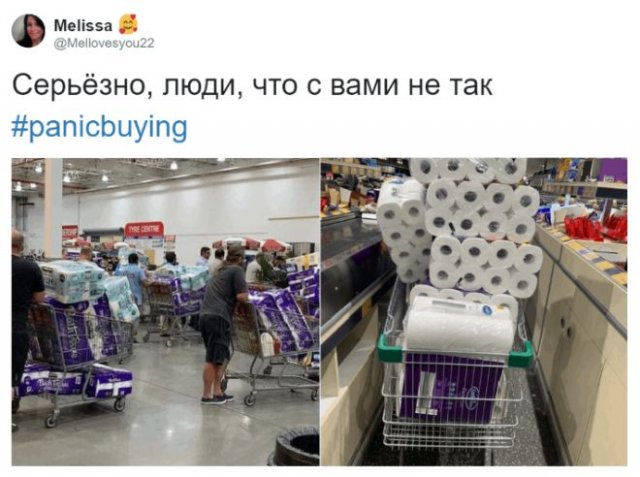Click the purple package inside the wire cart
The height and width of the screenshot is (477, 640).
click(x=451, y=388)
